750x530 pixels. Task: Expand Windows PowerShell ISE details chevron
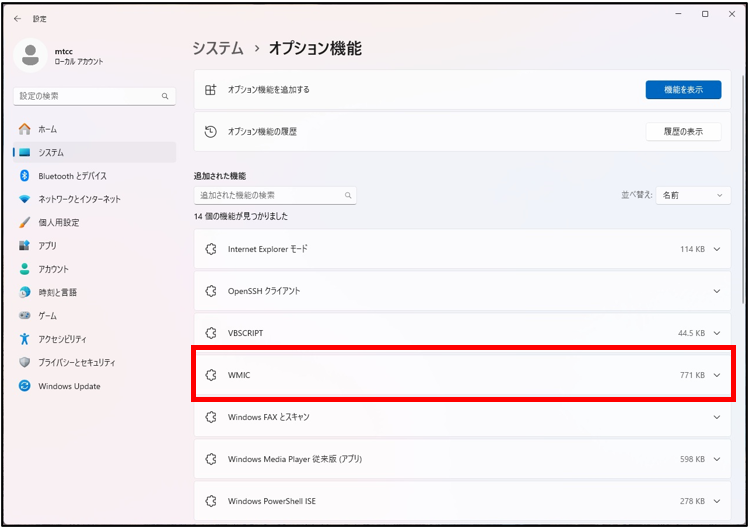coord(717,501)
